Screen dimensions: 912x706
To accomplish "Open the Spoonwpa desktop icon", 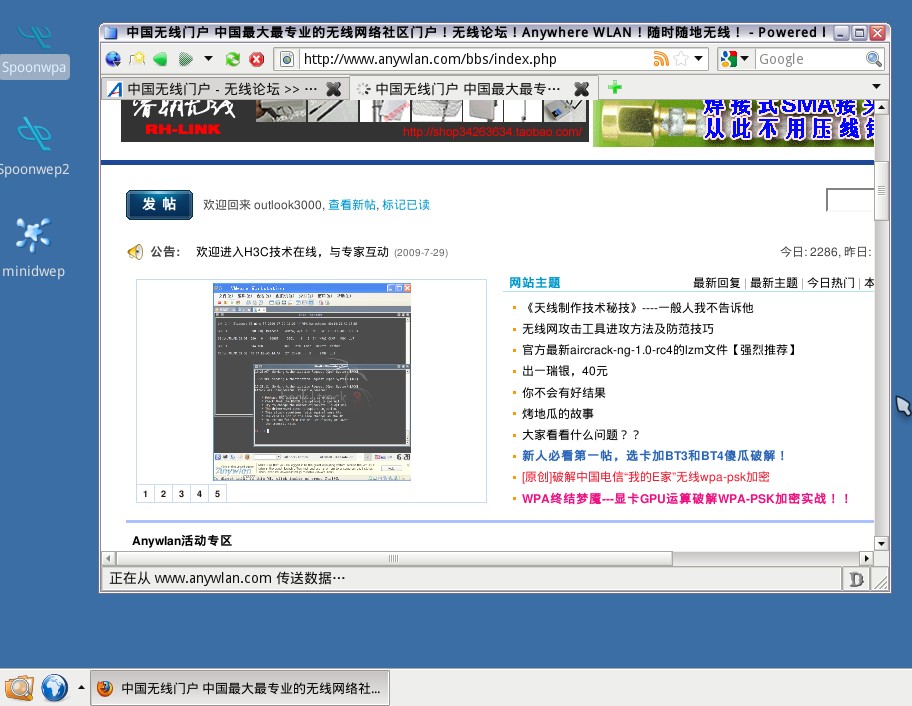I will (34, 51).
